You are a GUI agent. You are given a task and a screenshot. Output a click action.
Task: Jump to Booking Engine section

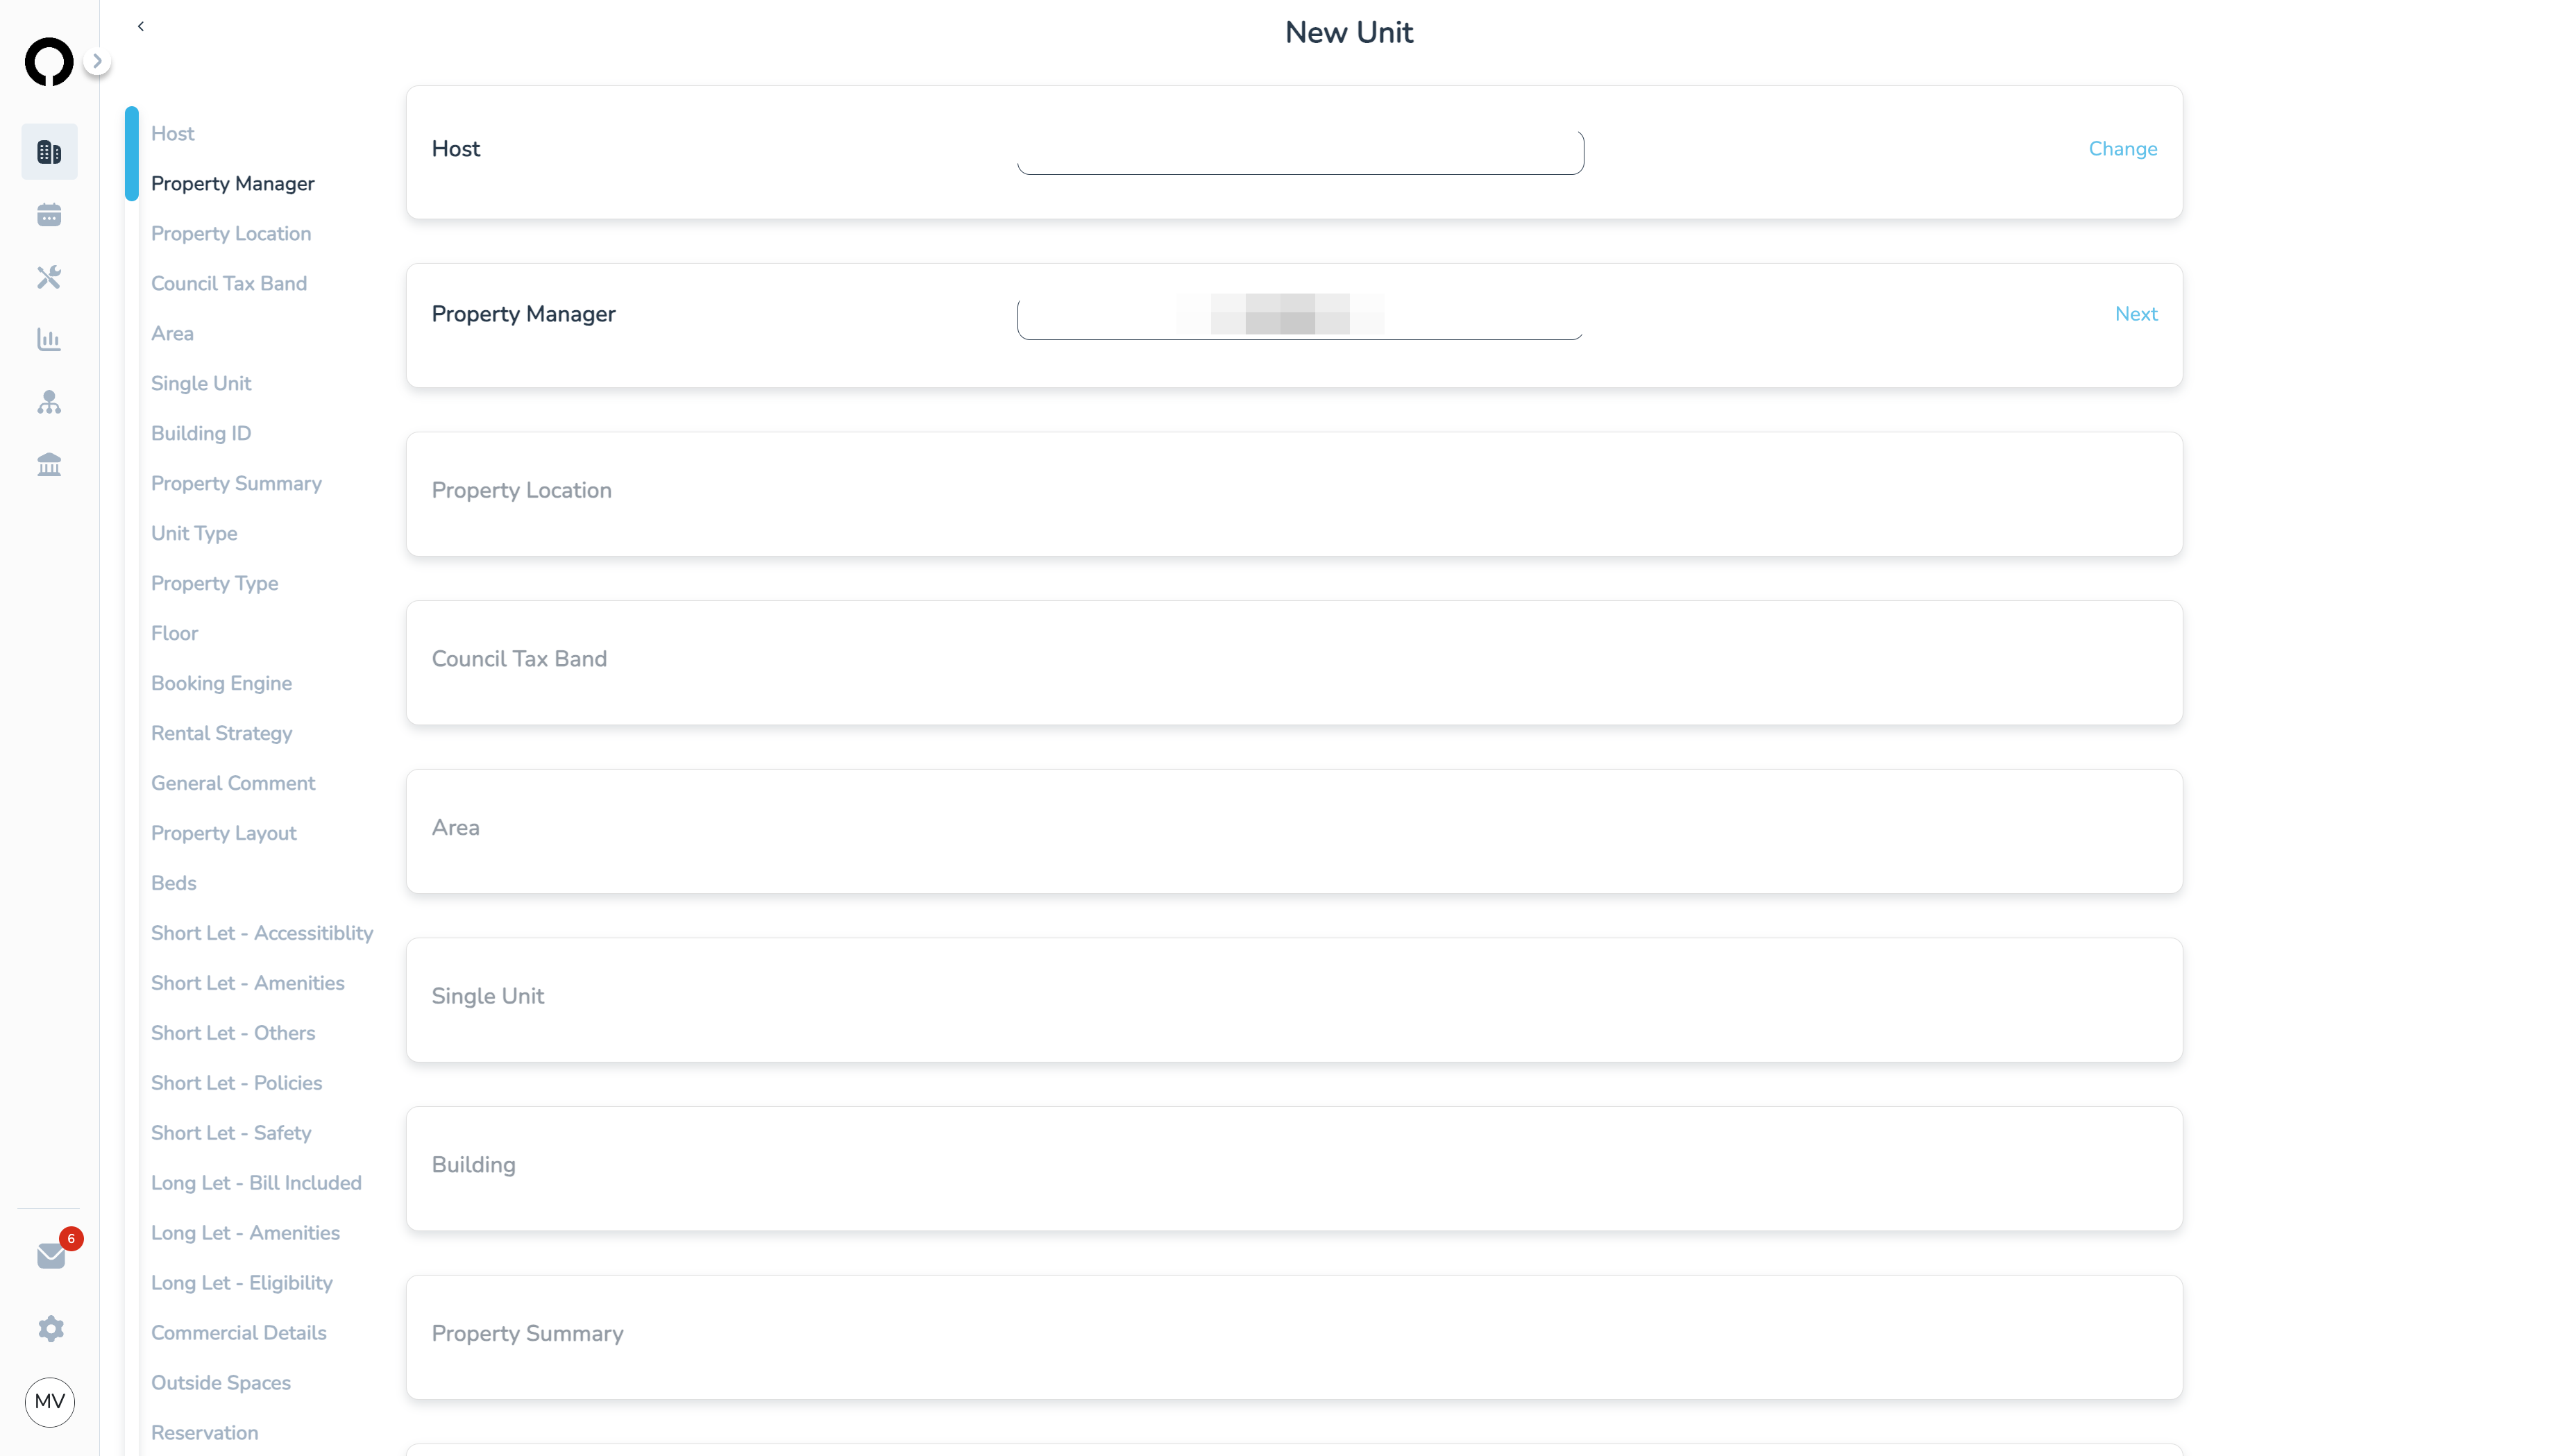click(x=222, y=683)
